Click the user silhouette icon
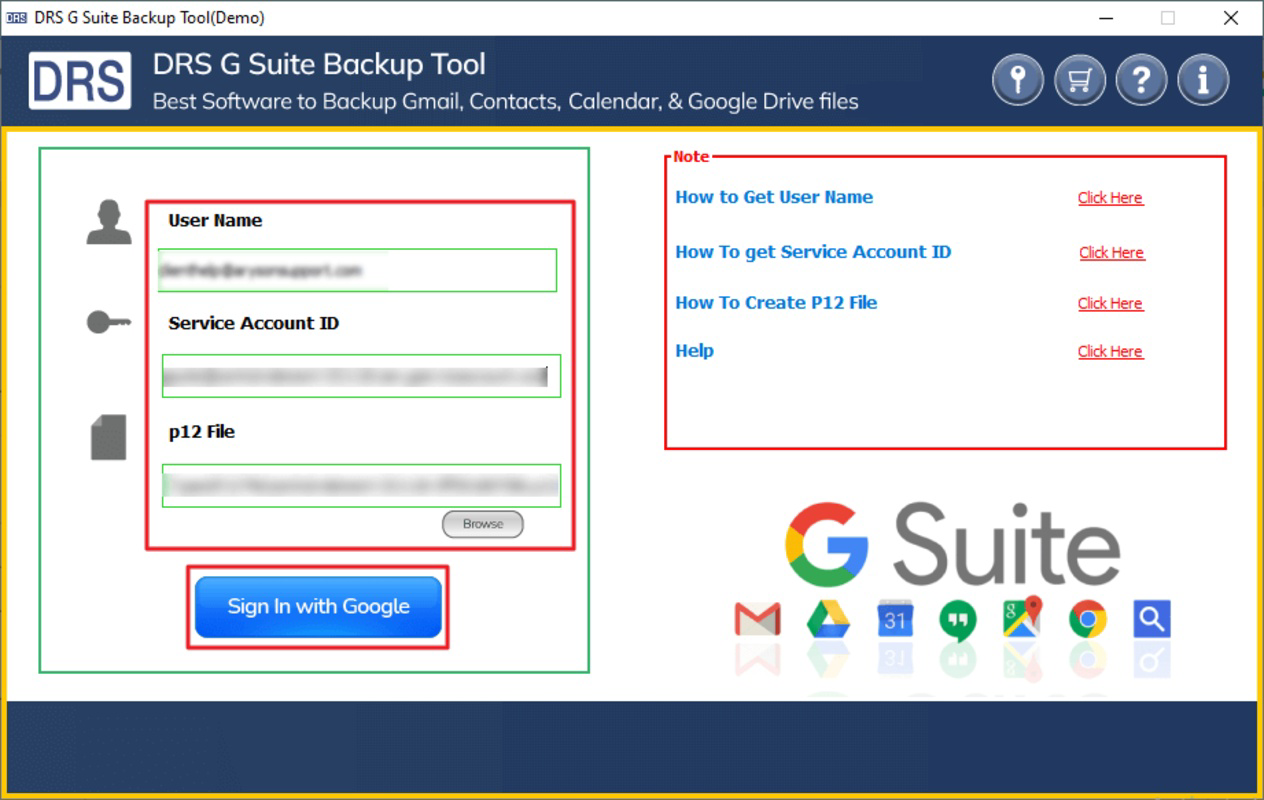The height and width of the screenshot is (800, 1264). (x=109, y=222)
